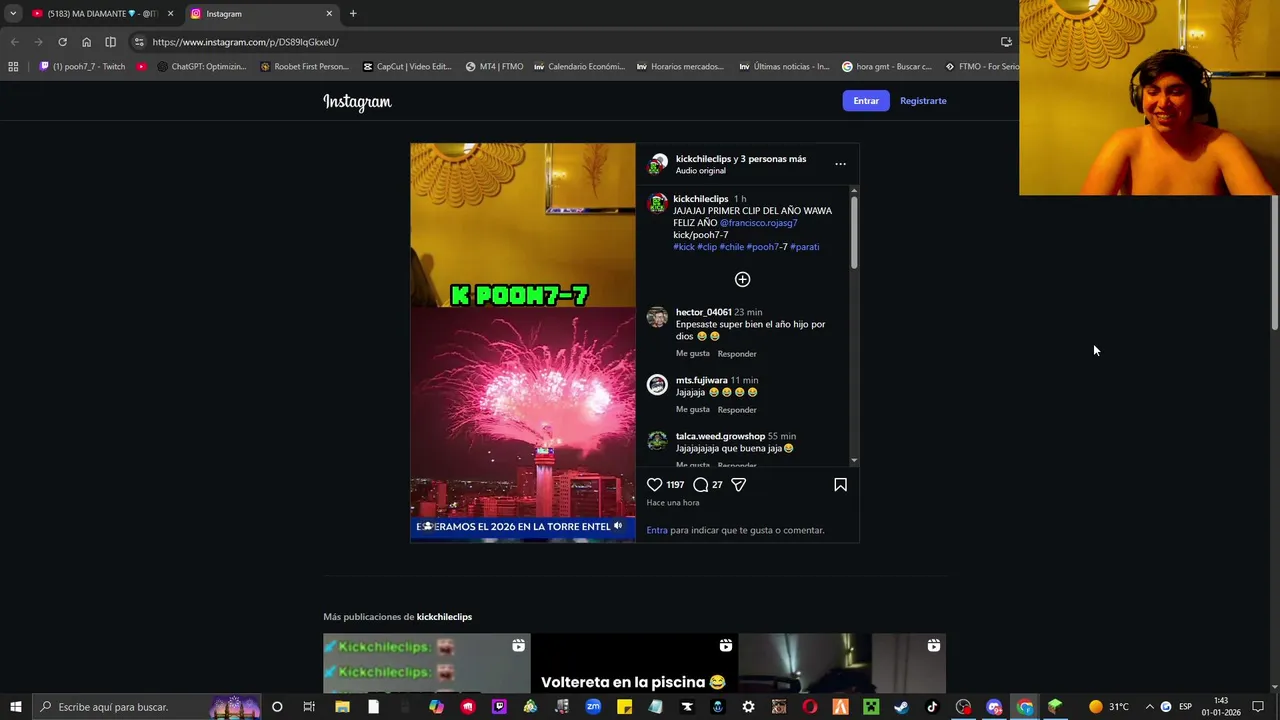Select the Instagram tab
Image resolution: width=1280 pixels, height=720 pixels.
[x=262, y=14]
